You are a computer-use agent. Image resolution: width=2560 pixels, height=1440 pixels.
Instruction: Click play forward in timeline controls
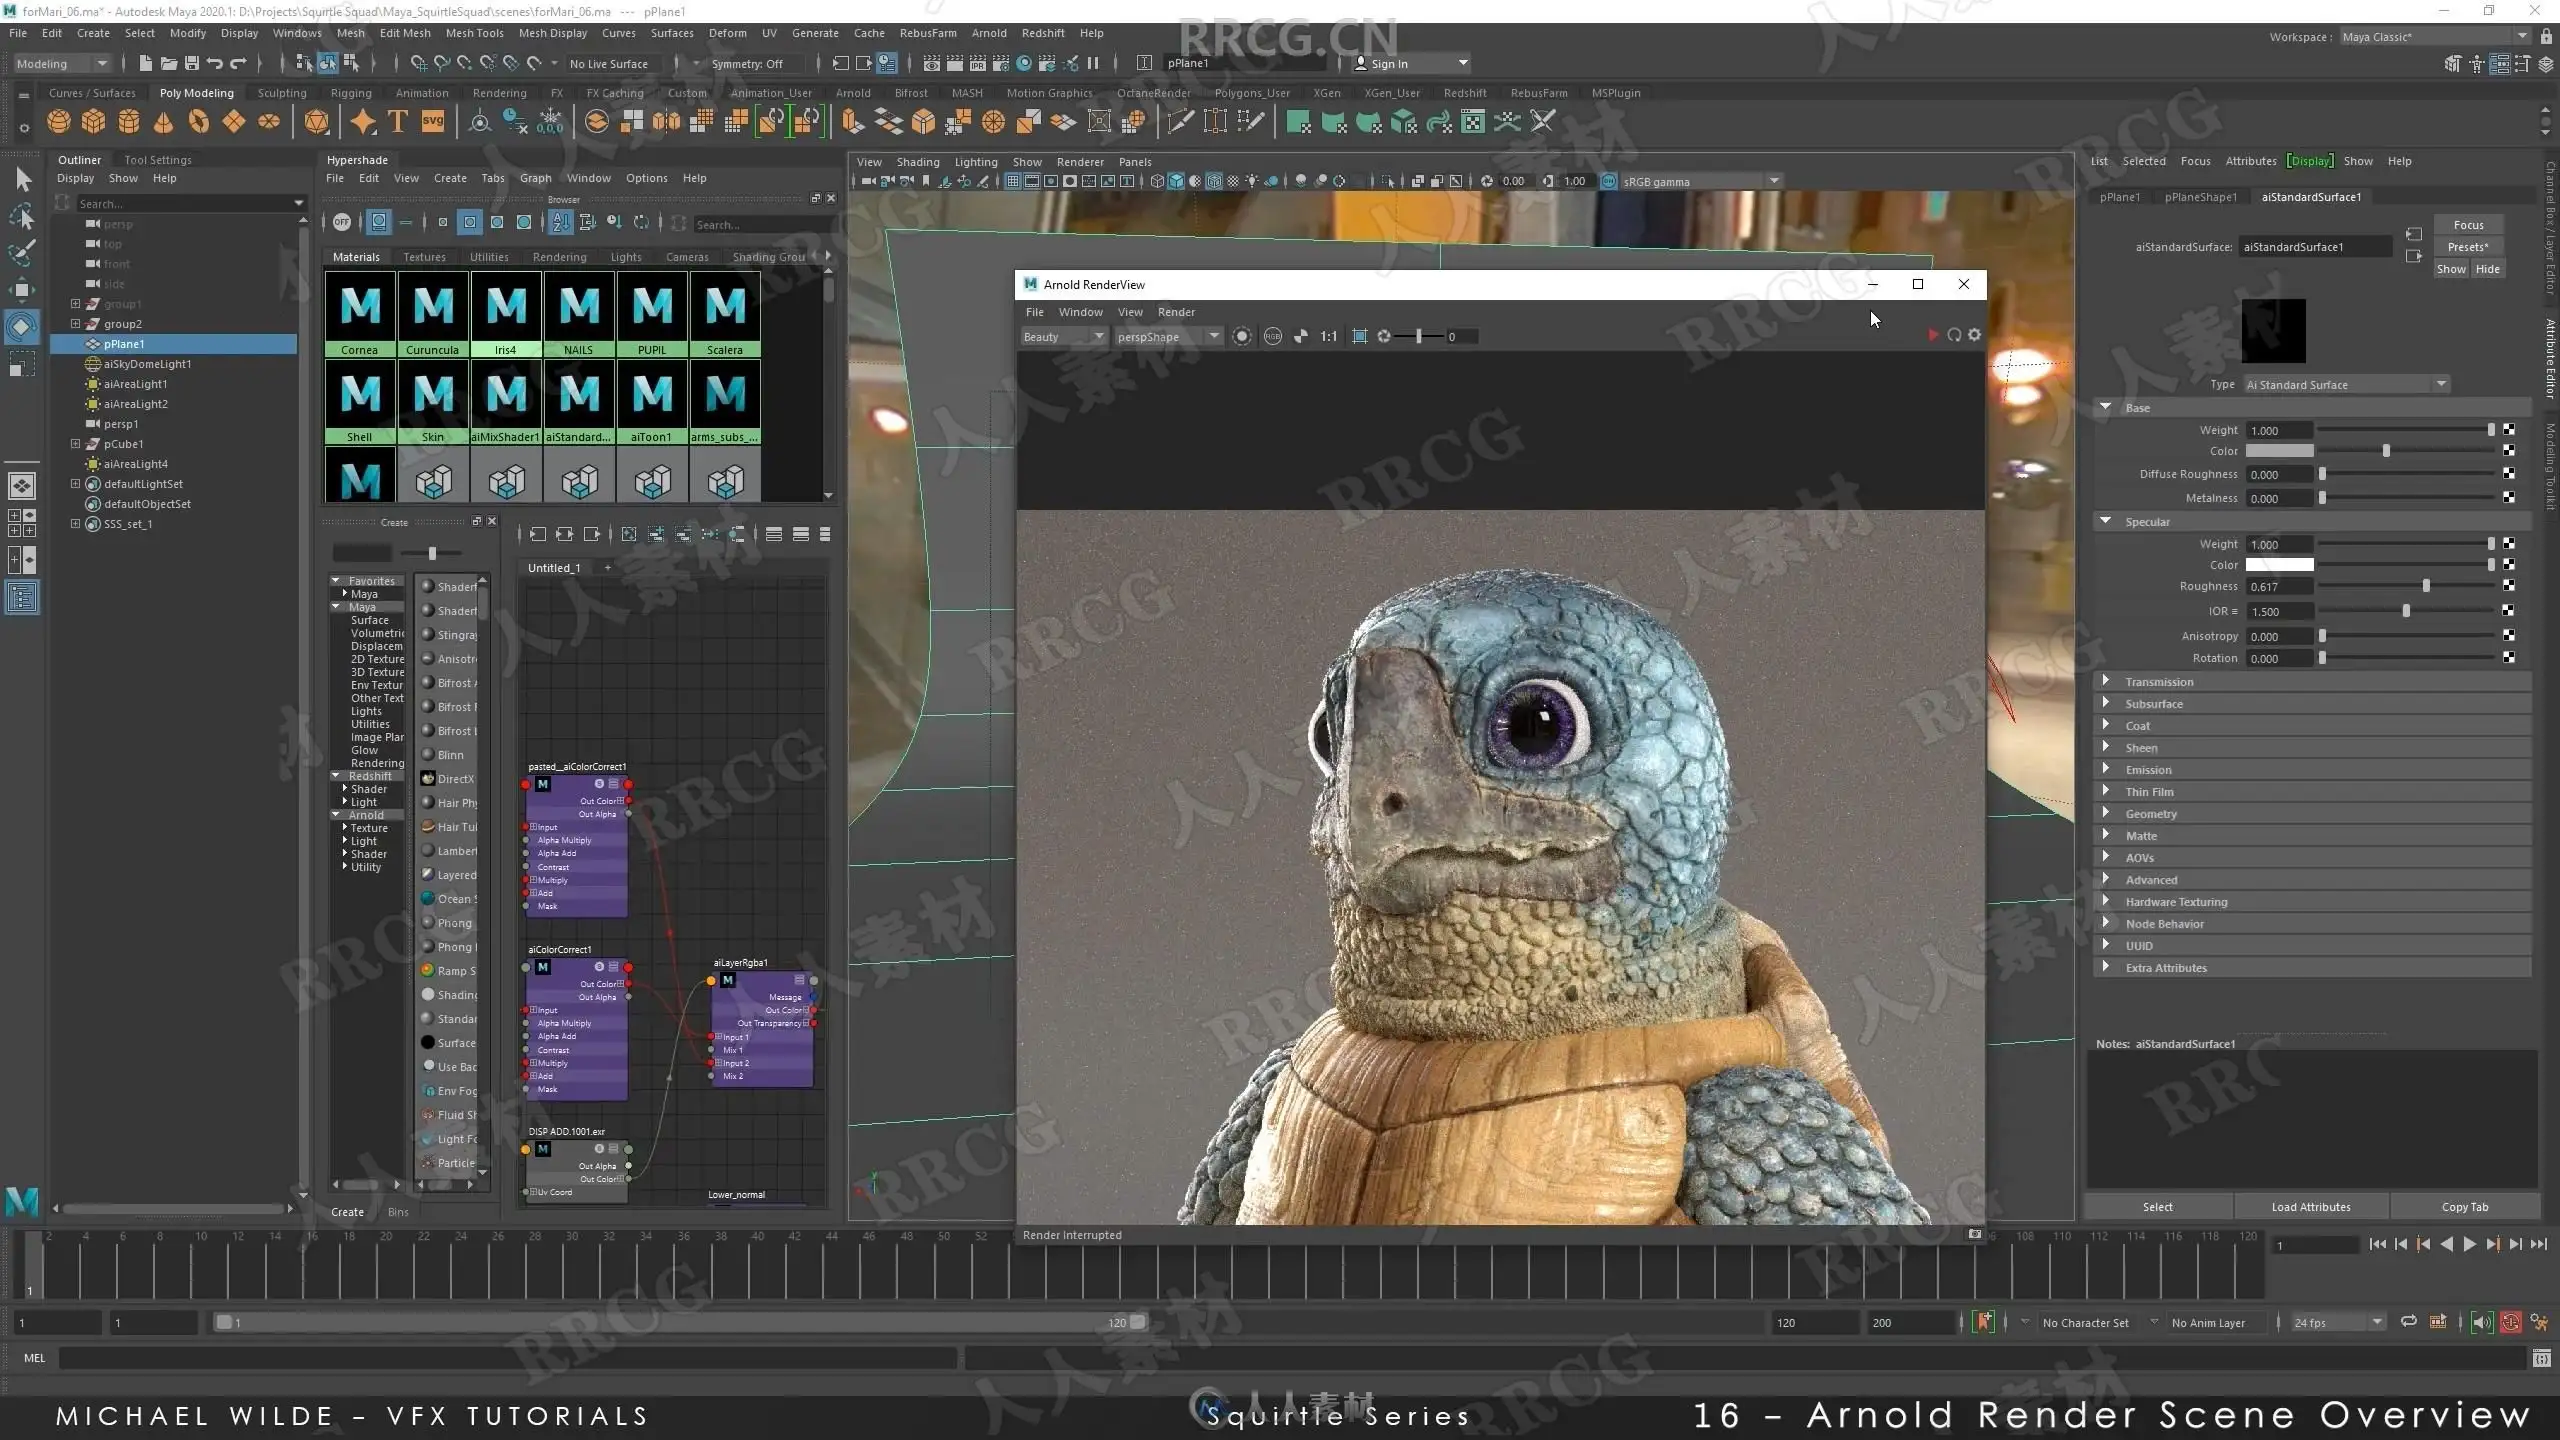click(2470, 1244)
